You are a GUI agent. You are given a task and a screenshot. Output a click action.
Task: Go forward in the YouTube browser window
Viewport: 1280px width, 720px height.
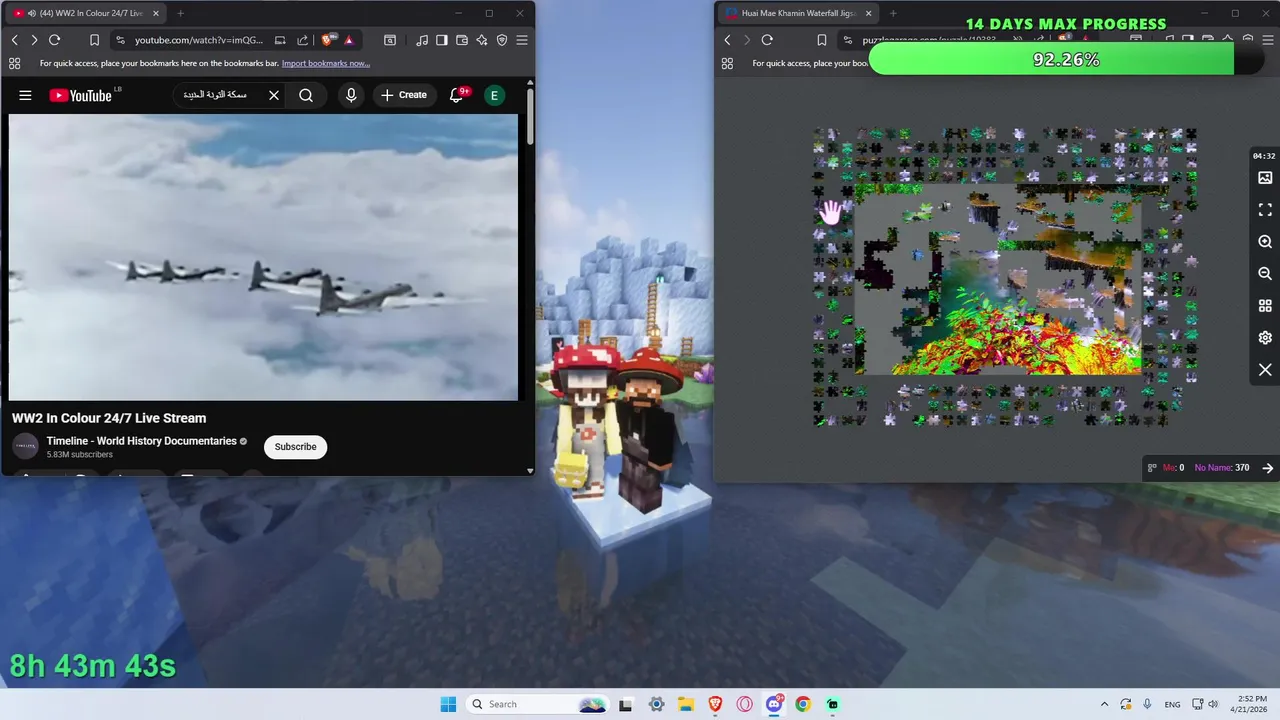(x=34, y=40)
